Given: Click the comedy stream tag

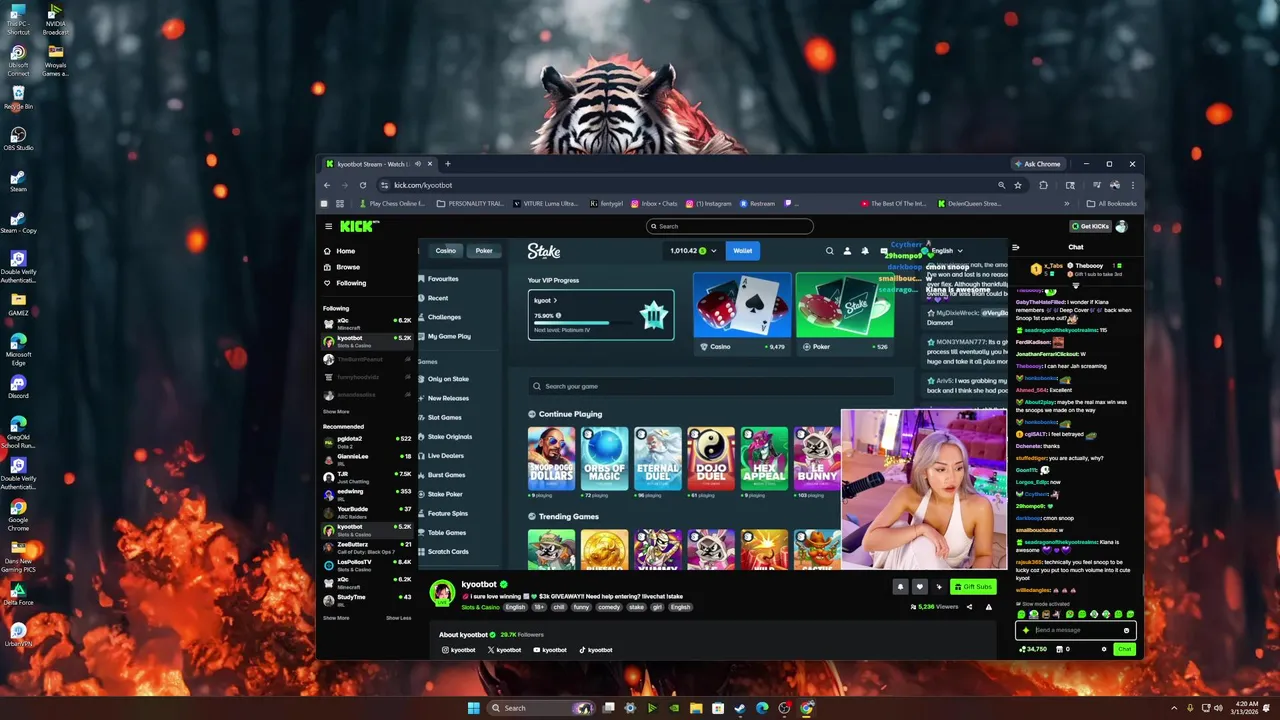Looking at the screenshot, I should 609,607.
